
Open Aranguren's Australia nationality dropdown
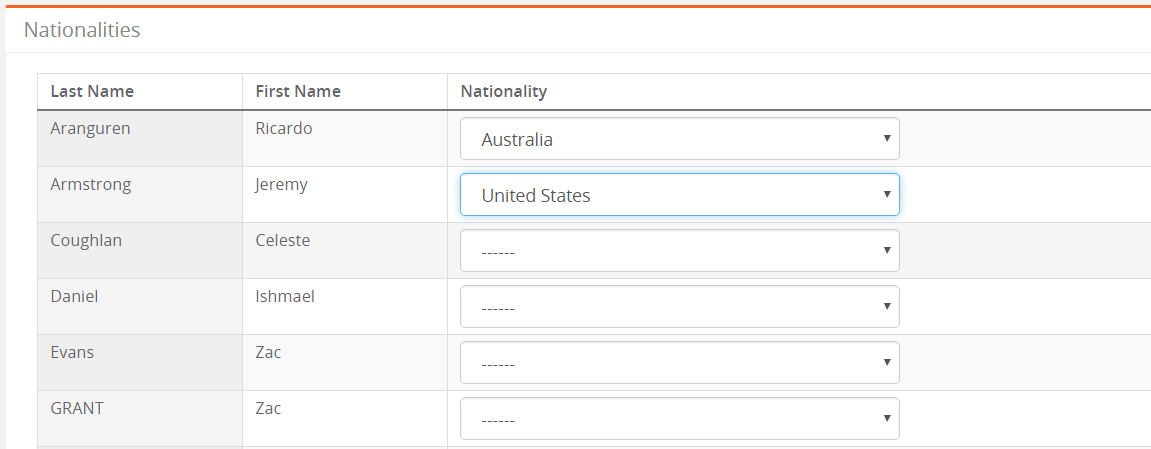click(x=679, y=139)
